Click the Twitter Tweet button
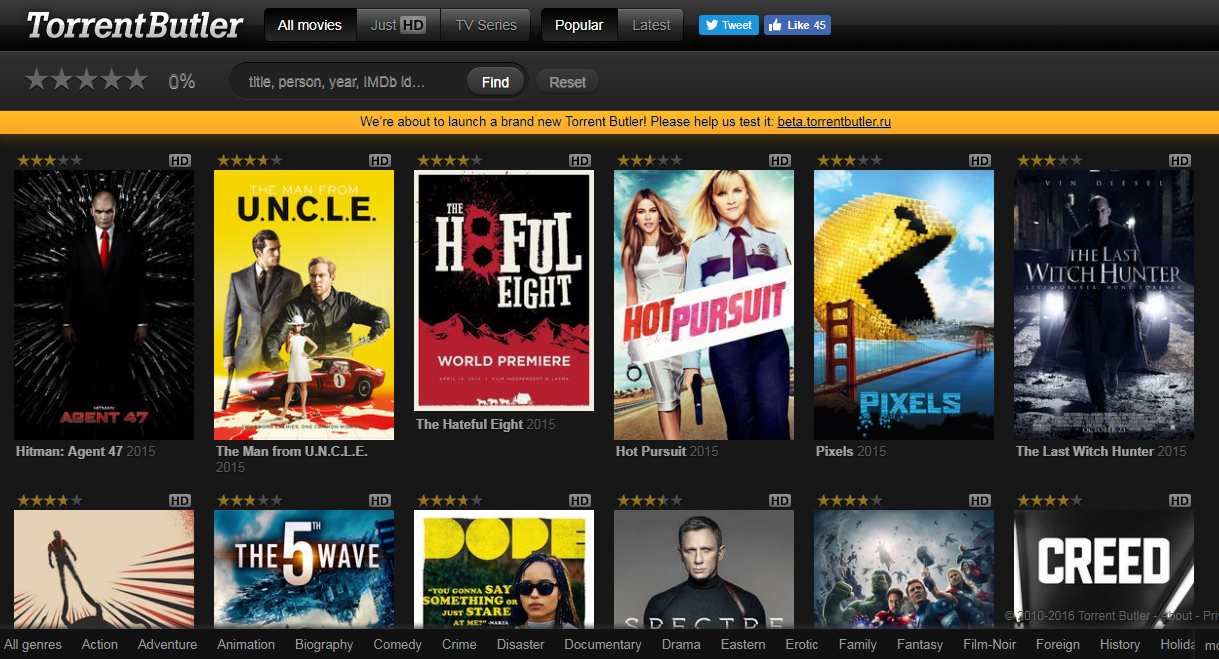 (x=729, y=25)
